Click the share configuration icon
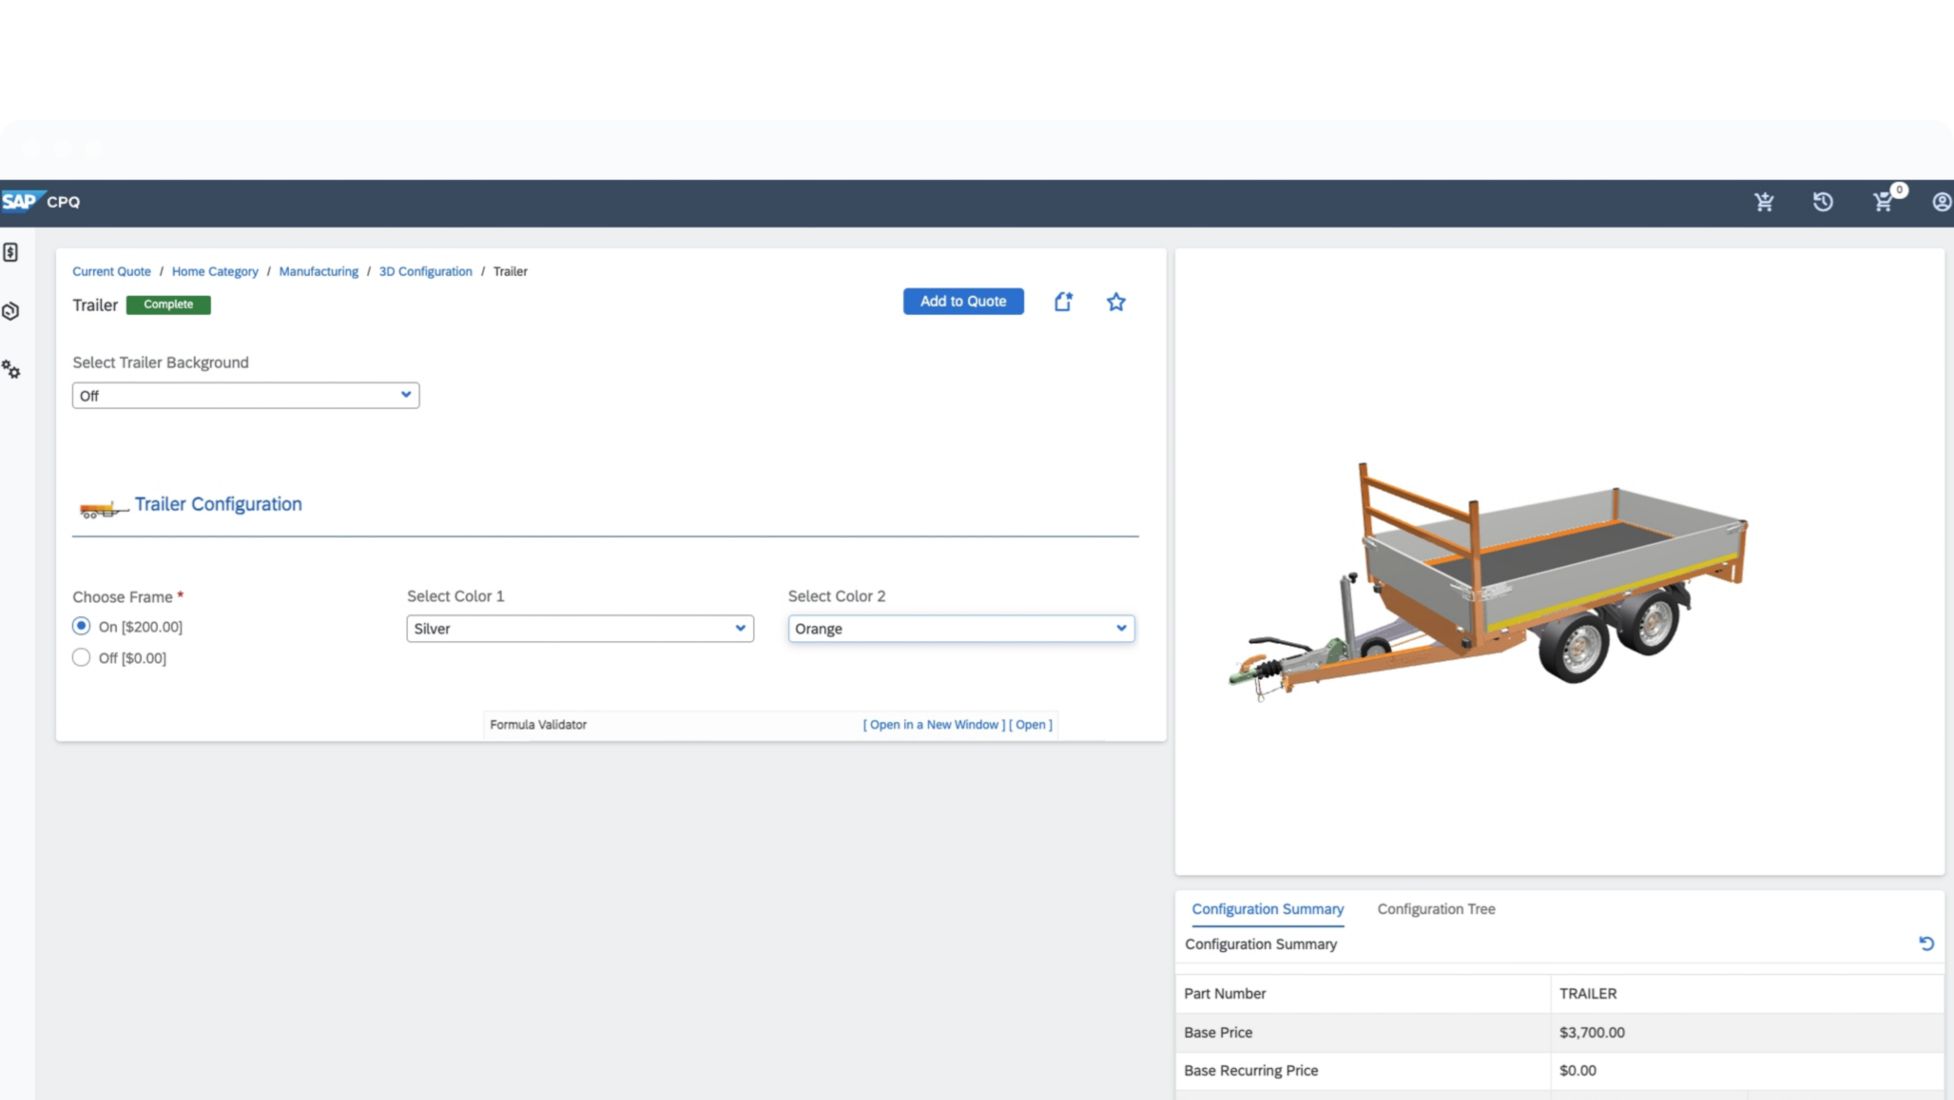 tap(1063, 302)
